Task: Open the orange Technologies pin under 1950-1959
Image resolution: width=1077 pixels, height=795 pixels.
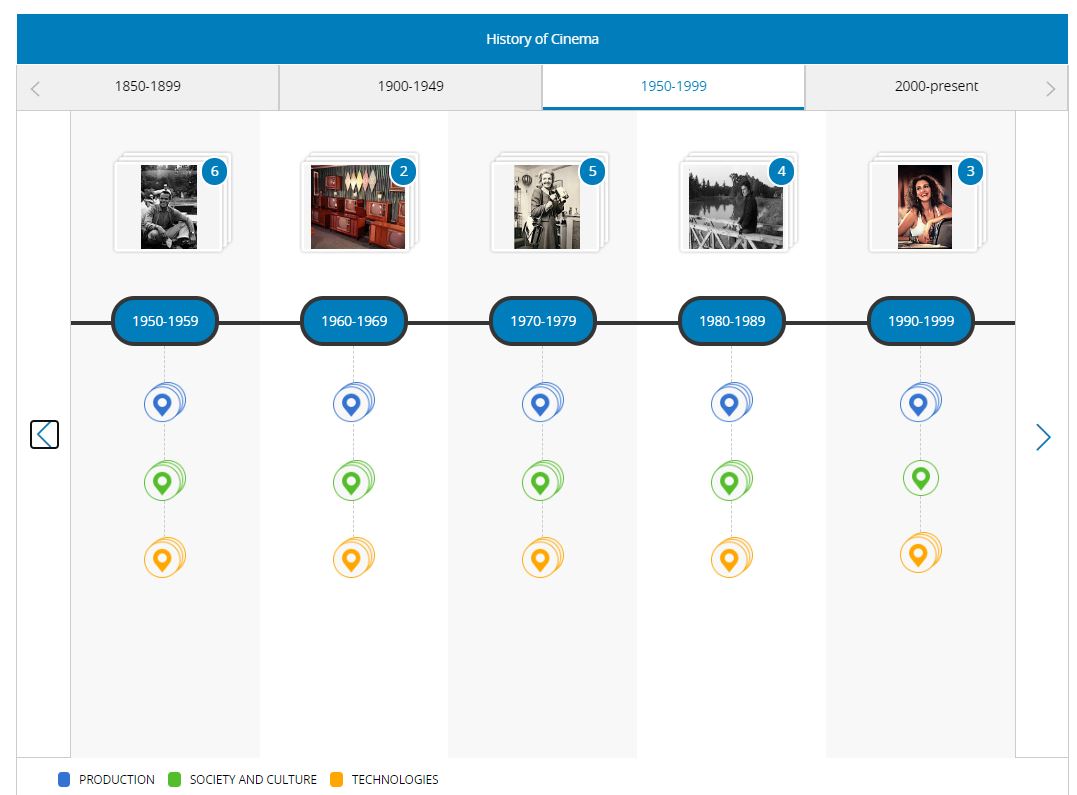Action: [x=163, y=557]
